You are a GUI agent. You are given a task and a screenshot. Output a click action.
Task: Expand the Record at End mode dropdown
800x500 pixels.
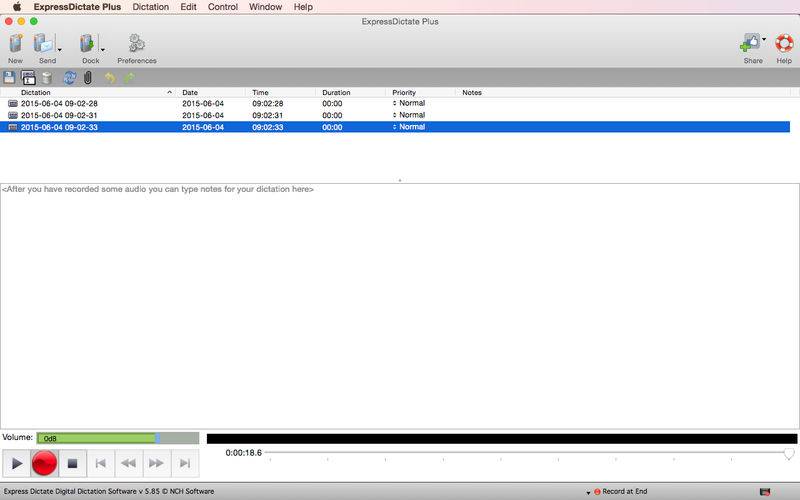[588, 492]
